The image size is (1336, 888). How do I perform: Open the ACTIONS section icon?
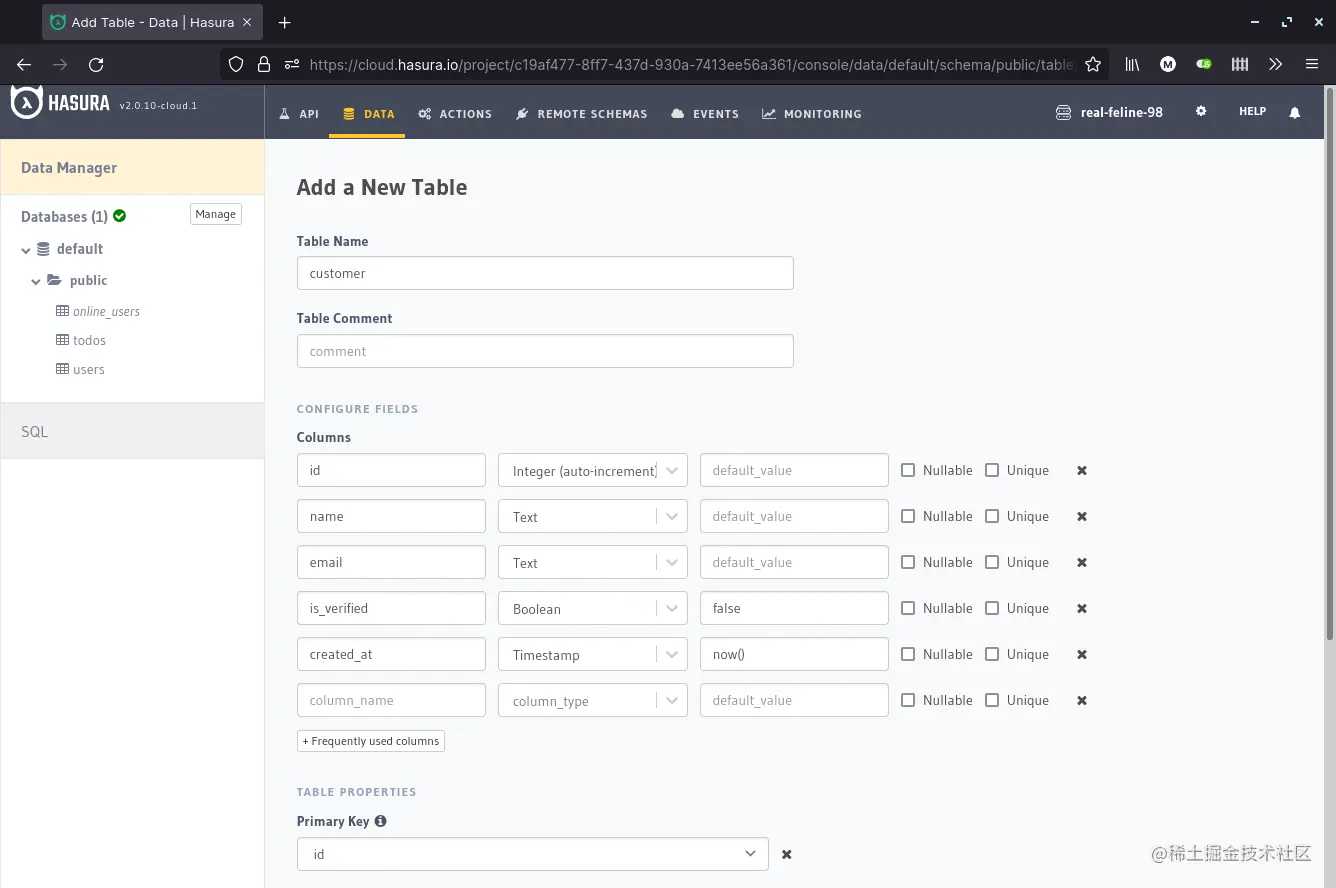pos(422,113)
